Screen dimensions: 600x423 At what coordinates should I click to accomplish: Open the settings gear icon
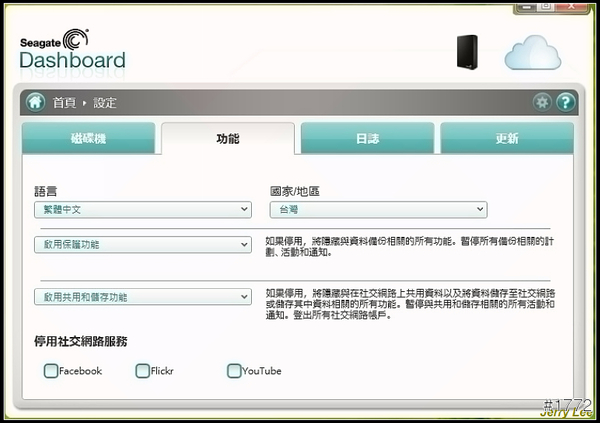pyautogui.click(x=542, y=102)
